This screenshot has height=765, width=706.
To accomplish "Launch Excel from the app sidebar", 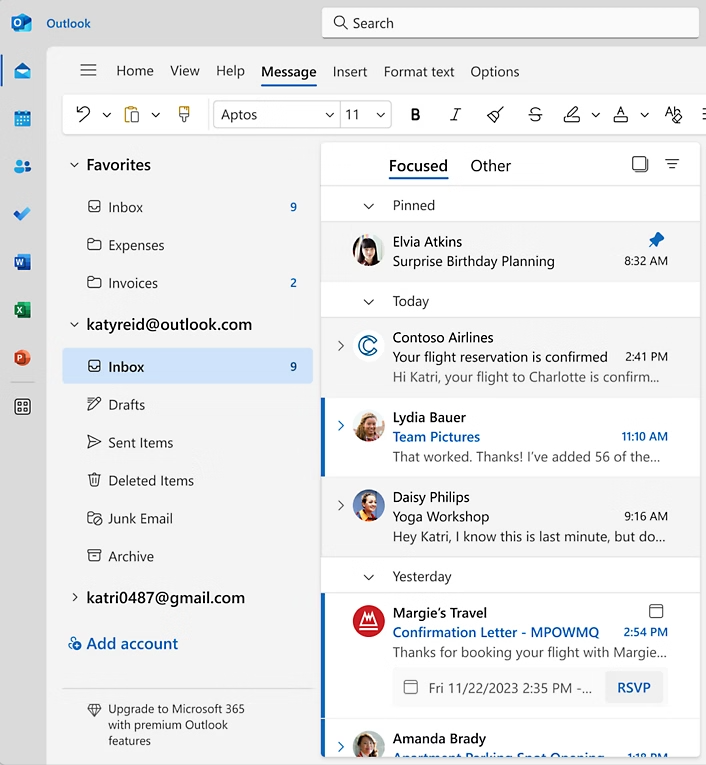I will coord(22,310).
